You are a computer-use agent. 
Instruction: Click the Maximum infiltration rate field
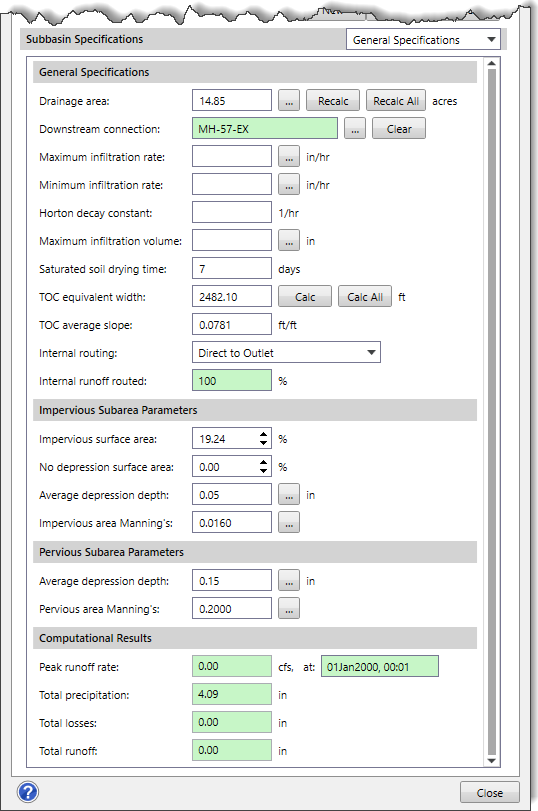pyautogui.click(x=232, y=156)
